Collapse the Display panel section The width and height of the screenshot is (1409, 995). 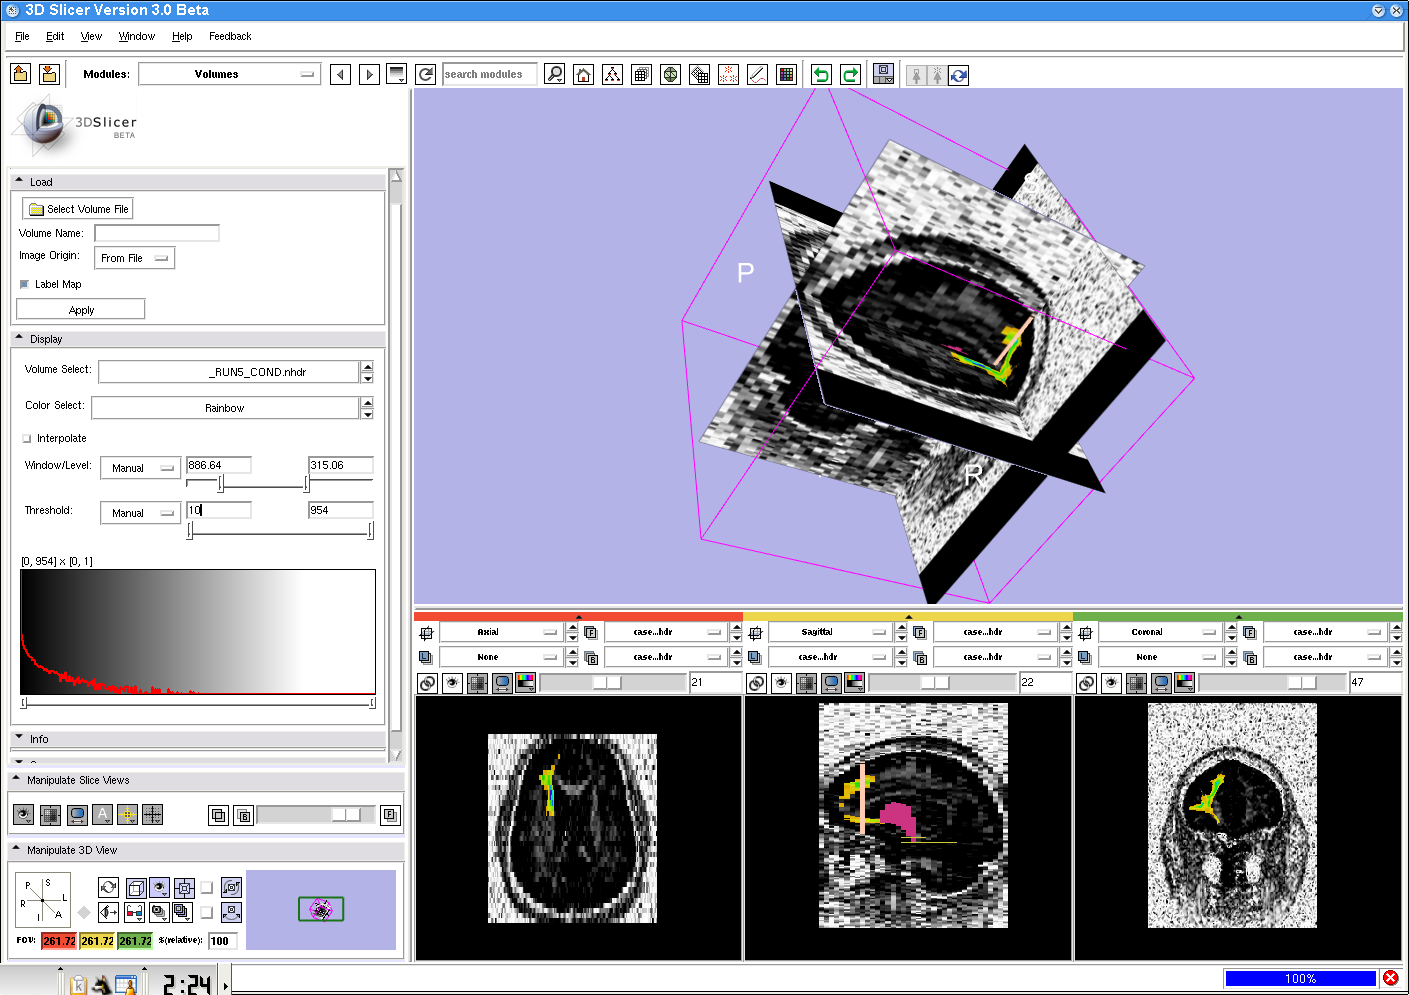tap(19, 339)
